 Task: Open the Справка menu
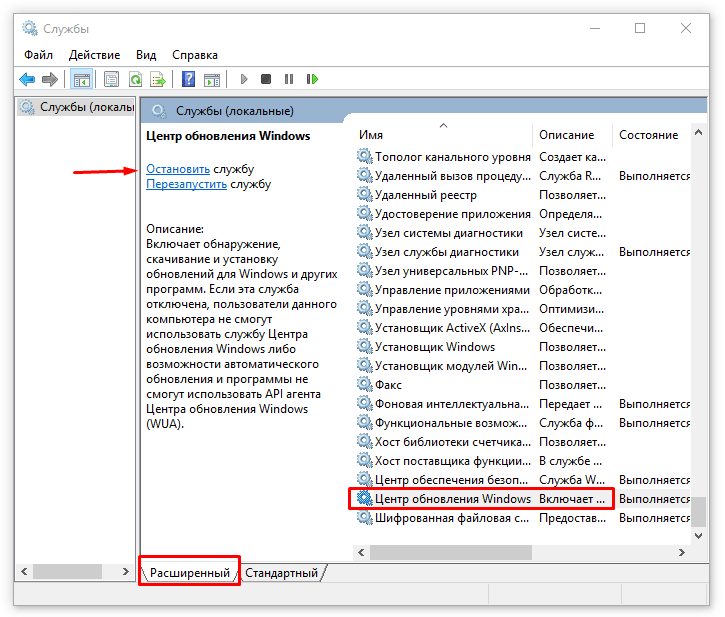tap(194, 55)
